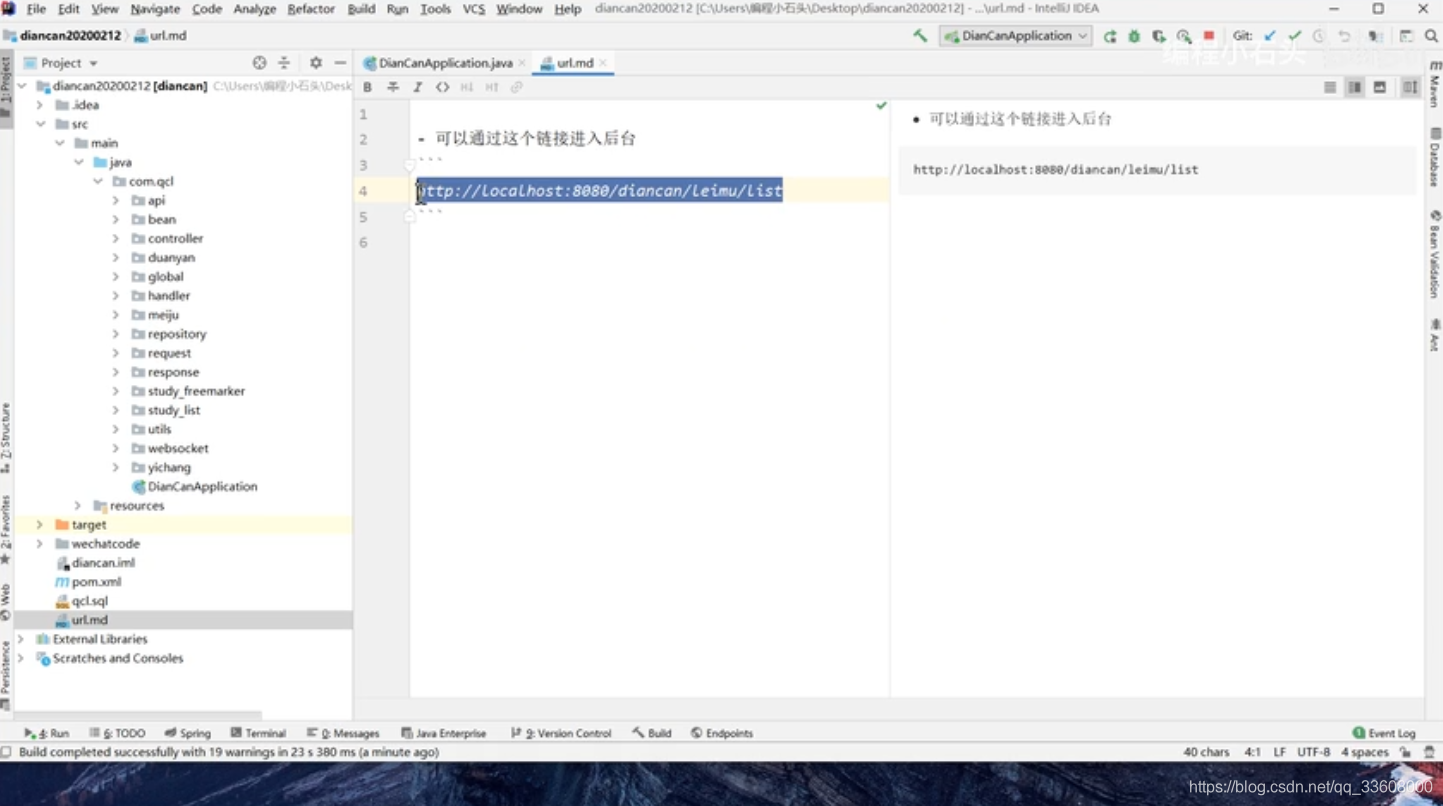
Task: Collapse the src folder
Action: point(40,124)
